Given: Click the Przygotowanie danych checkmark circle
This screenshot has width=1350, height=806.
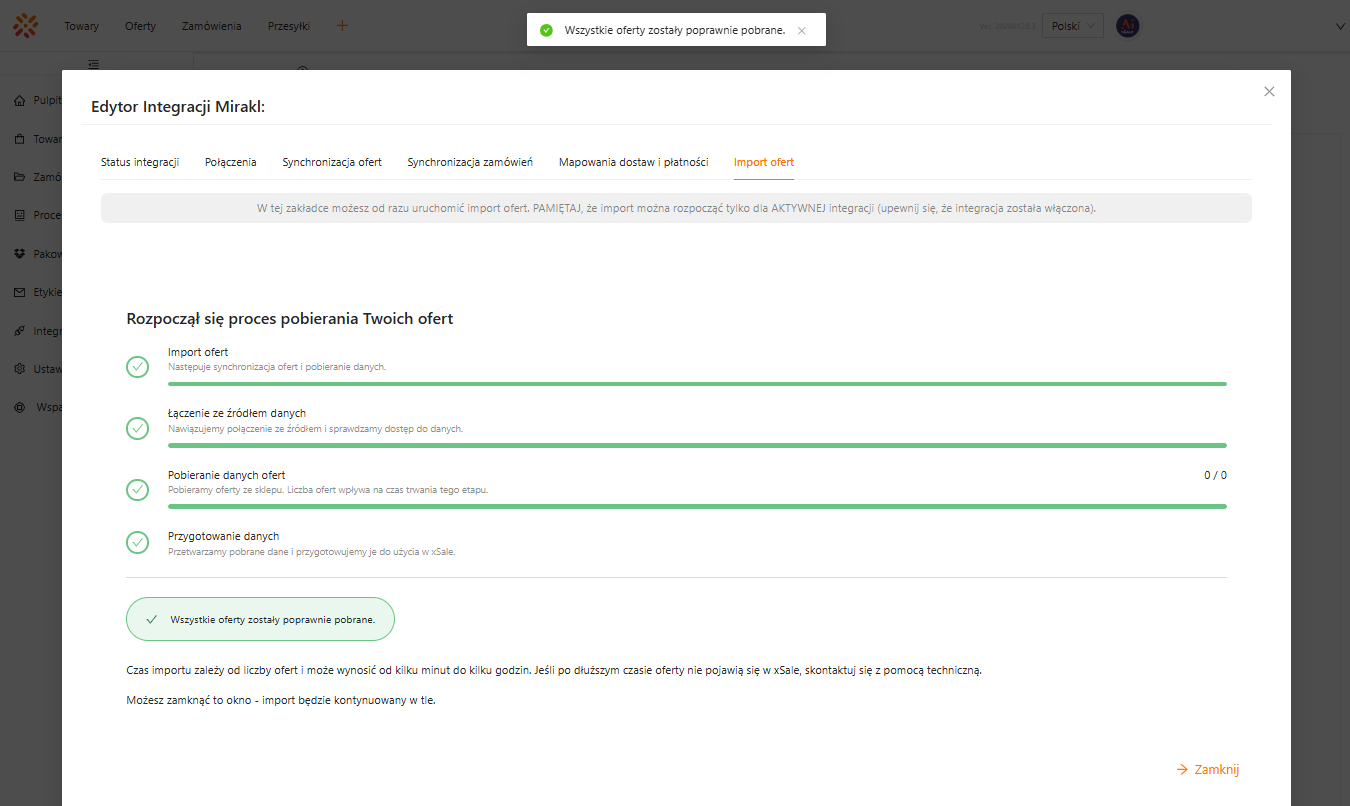Looking at the screenshot, I should coord(138,542).
